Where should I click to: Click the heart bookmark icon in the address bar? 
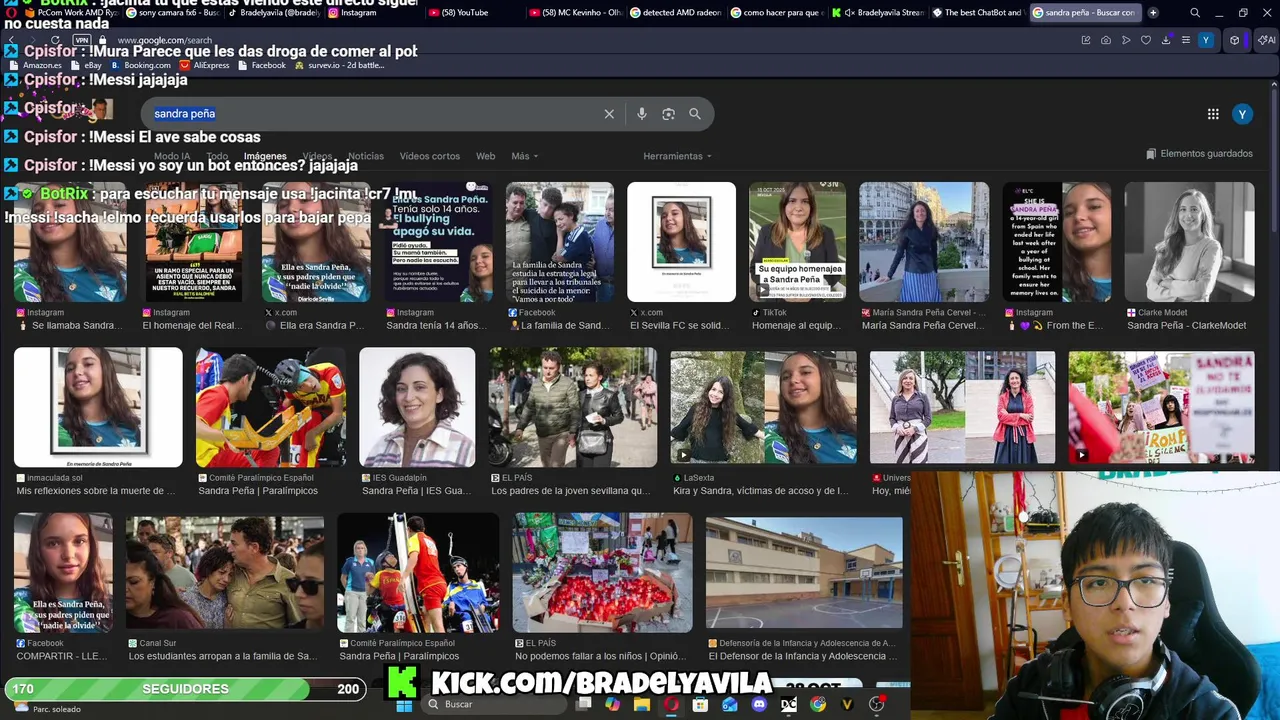pos(1146,40)
